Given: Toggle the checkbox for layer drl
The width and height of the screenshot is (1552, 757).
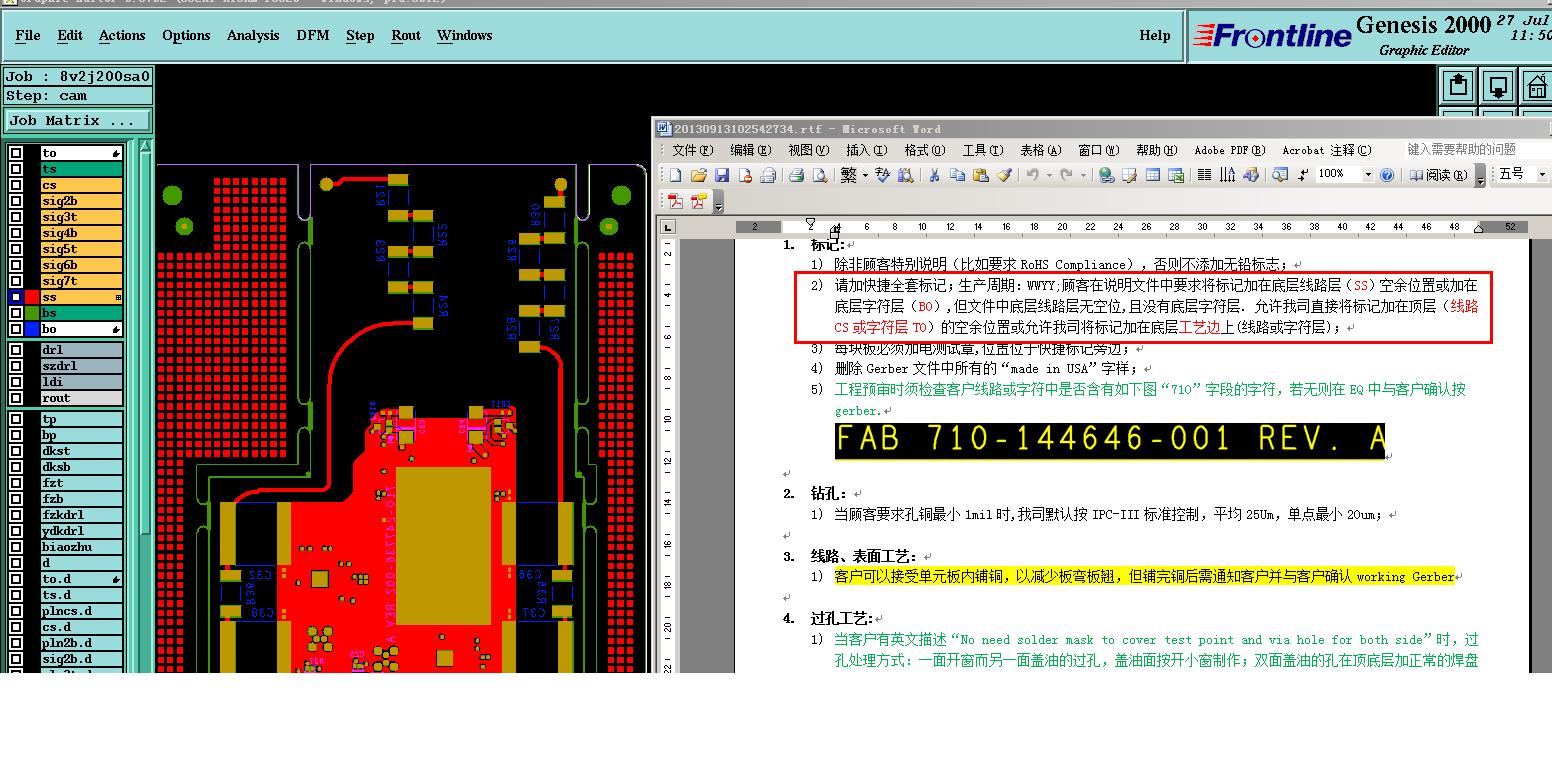Looking at the screenshot, I should point(16,350).
